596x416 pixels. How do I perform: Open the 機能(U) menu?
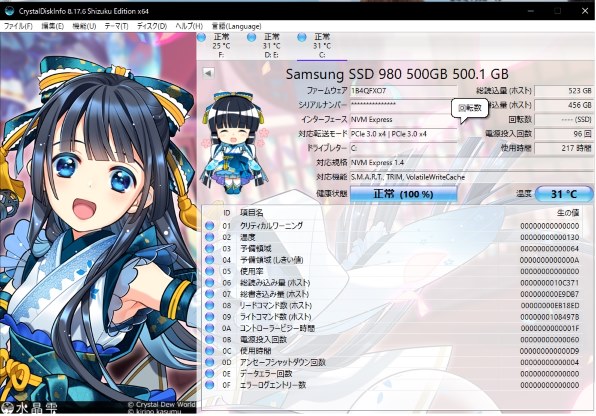pos(84,26)
